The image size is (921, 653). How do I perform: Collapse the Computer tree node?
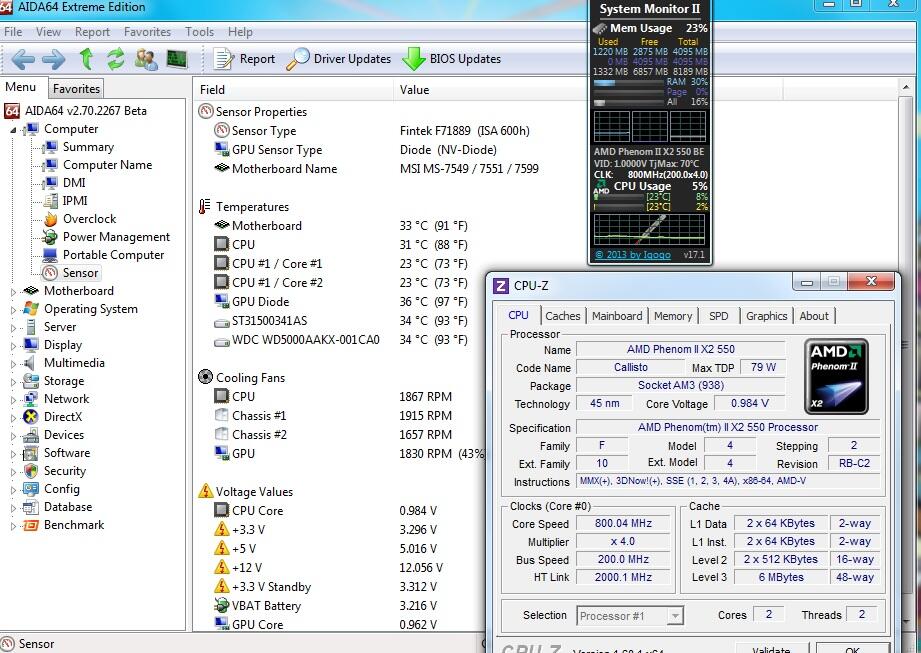tap(13, 130)
